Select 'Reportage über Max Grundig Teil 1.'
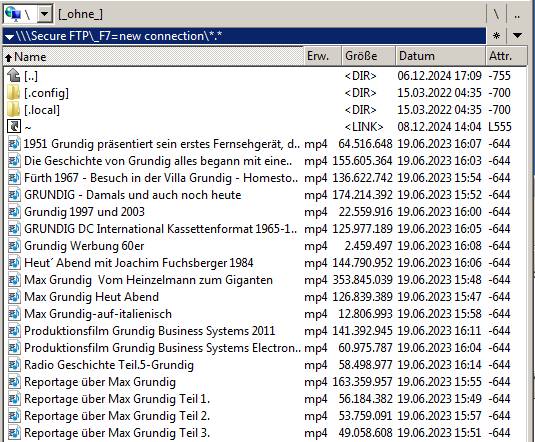Image resolution: width=535 pixels, height=442 pixels. tap(117, 399)
